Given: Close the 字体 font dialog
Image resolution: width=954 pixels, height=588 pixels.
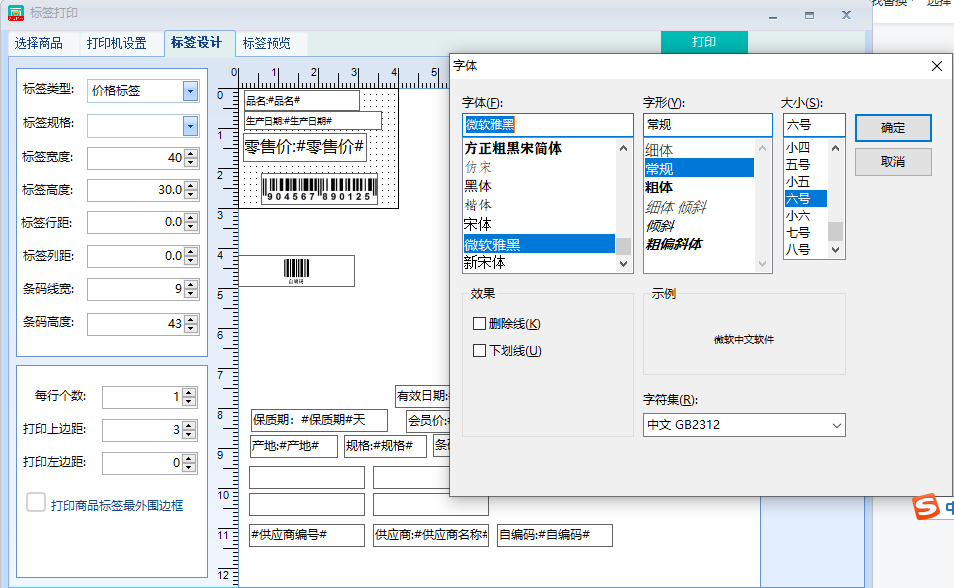Looking at the screenshot, I should (936, 66).
